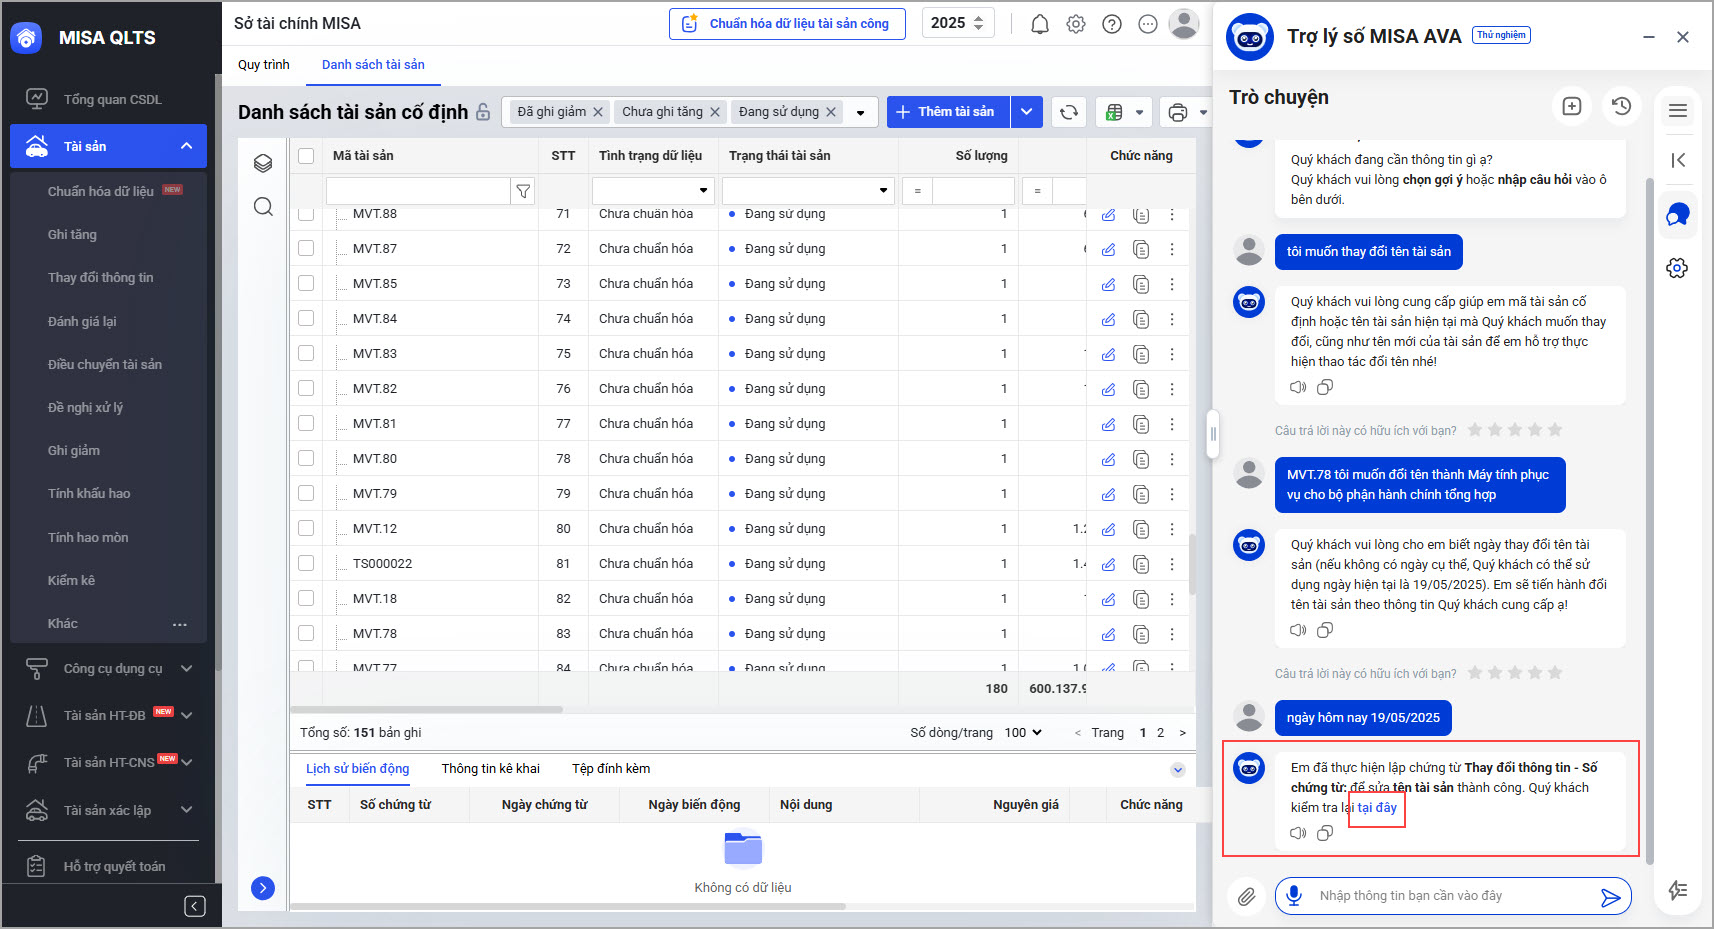
Task: Attach a file with paperclip icon
Action: (1246, 897)
